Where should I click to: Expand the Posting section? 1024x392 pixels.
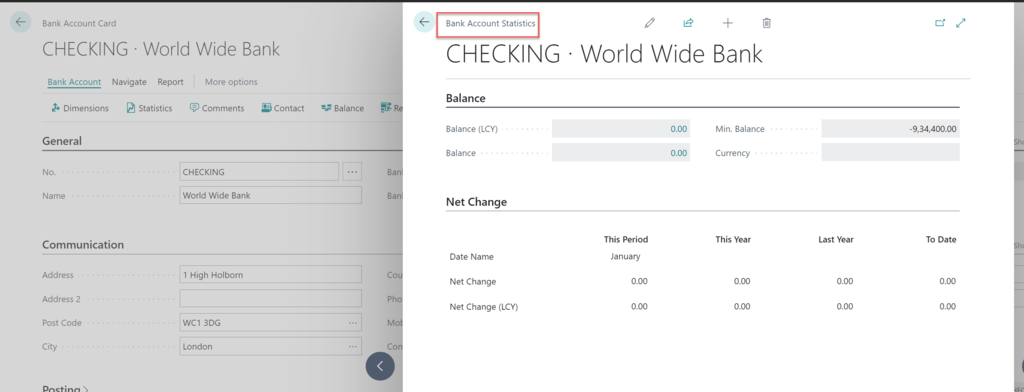pos(65,388)
